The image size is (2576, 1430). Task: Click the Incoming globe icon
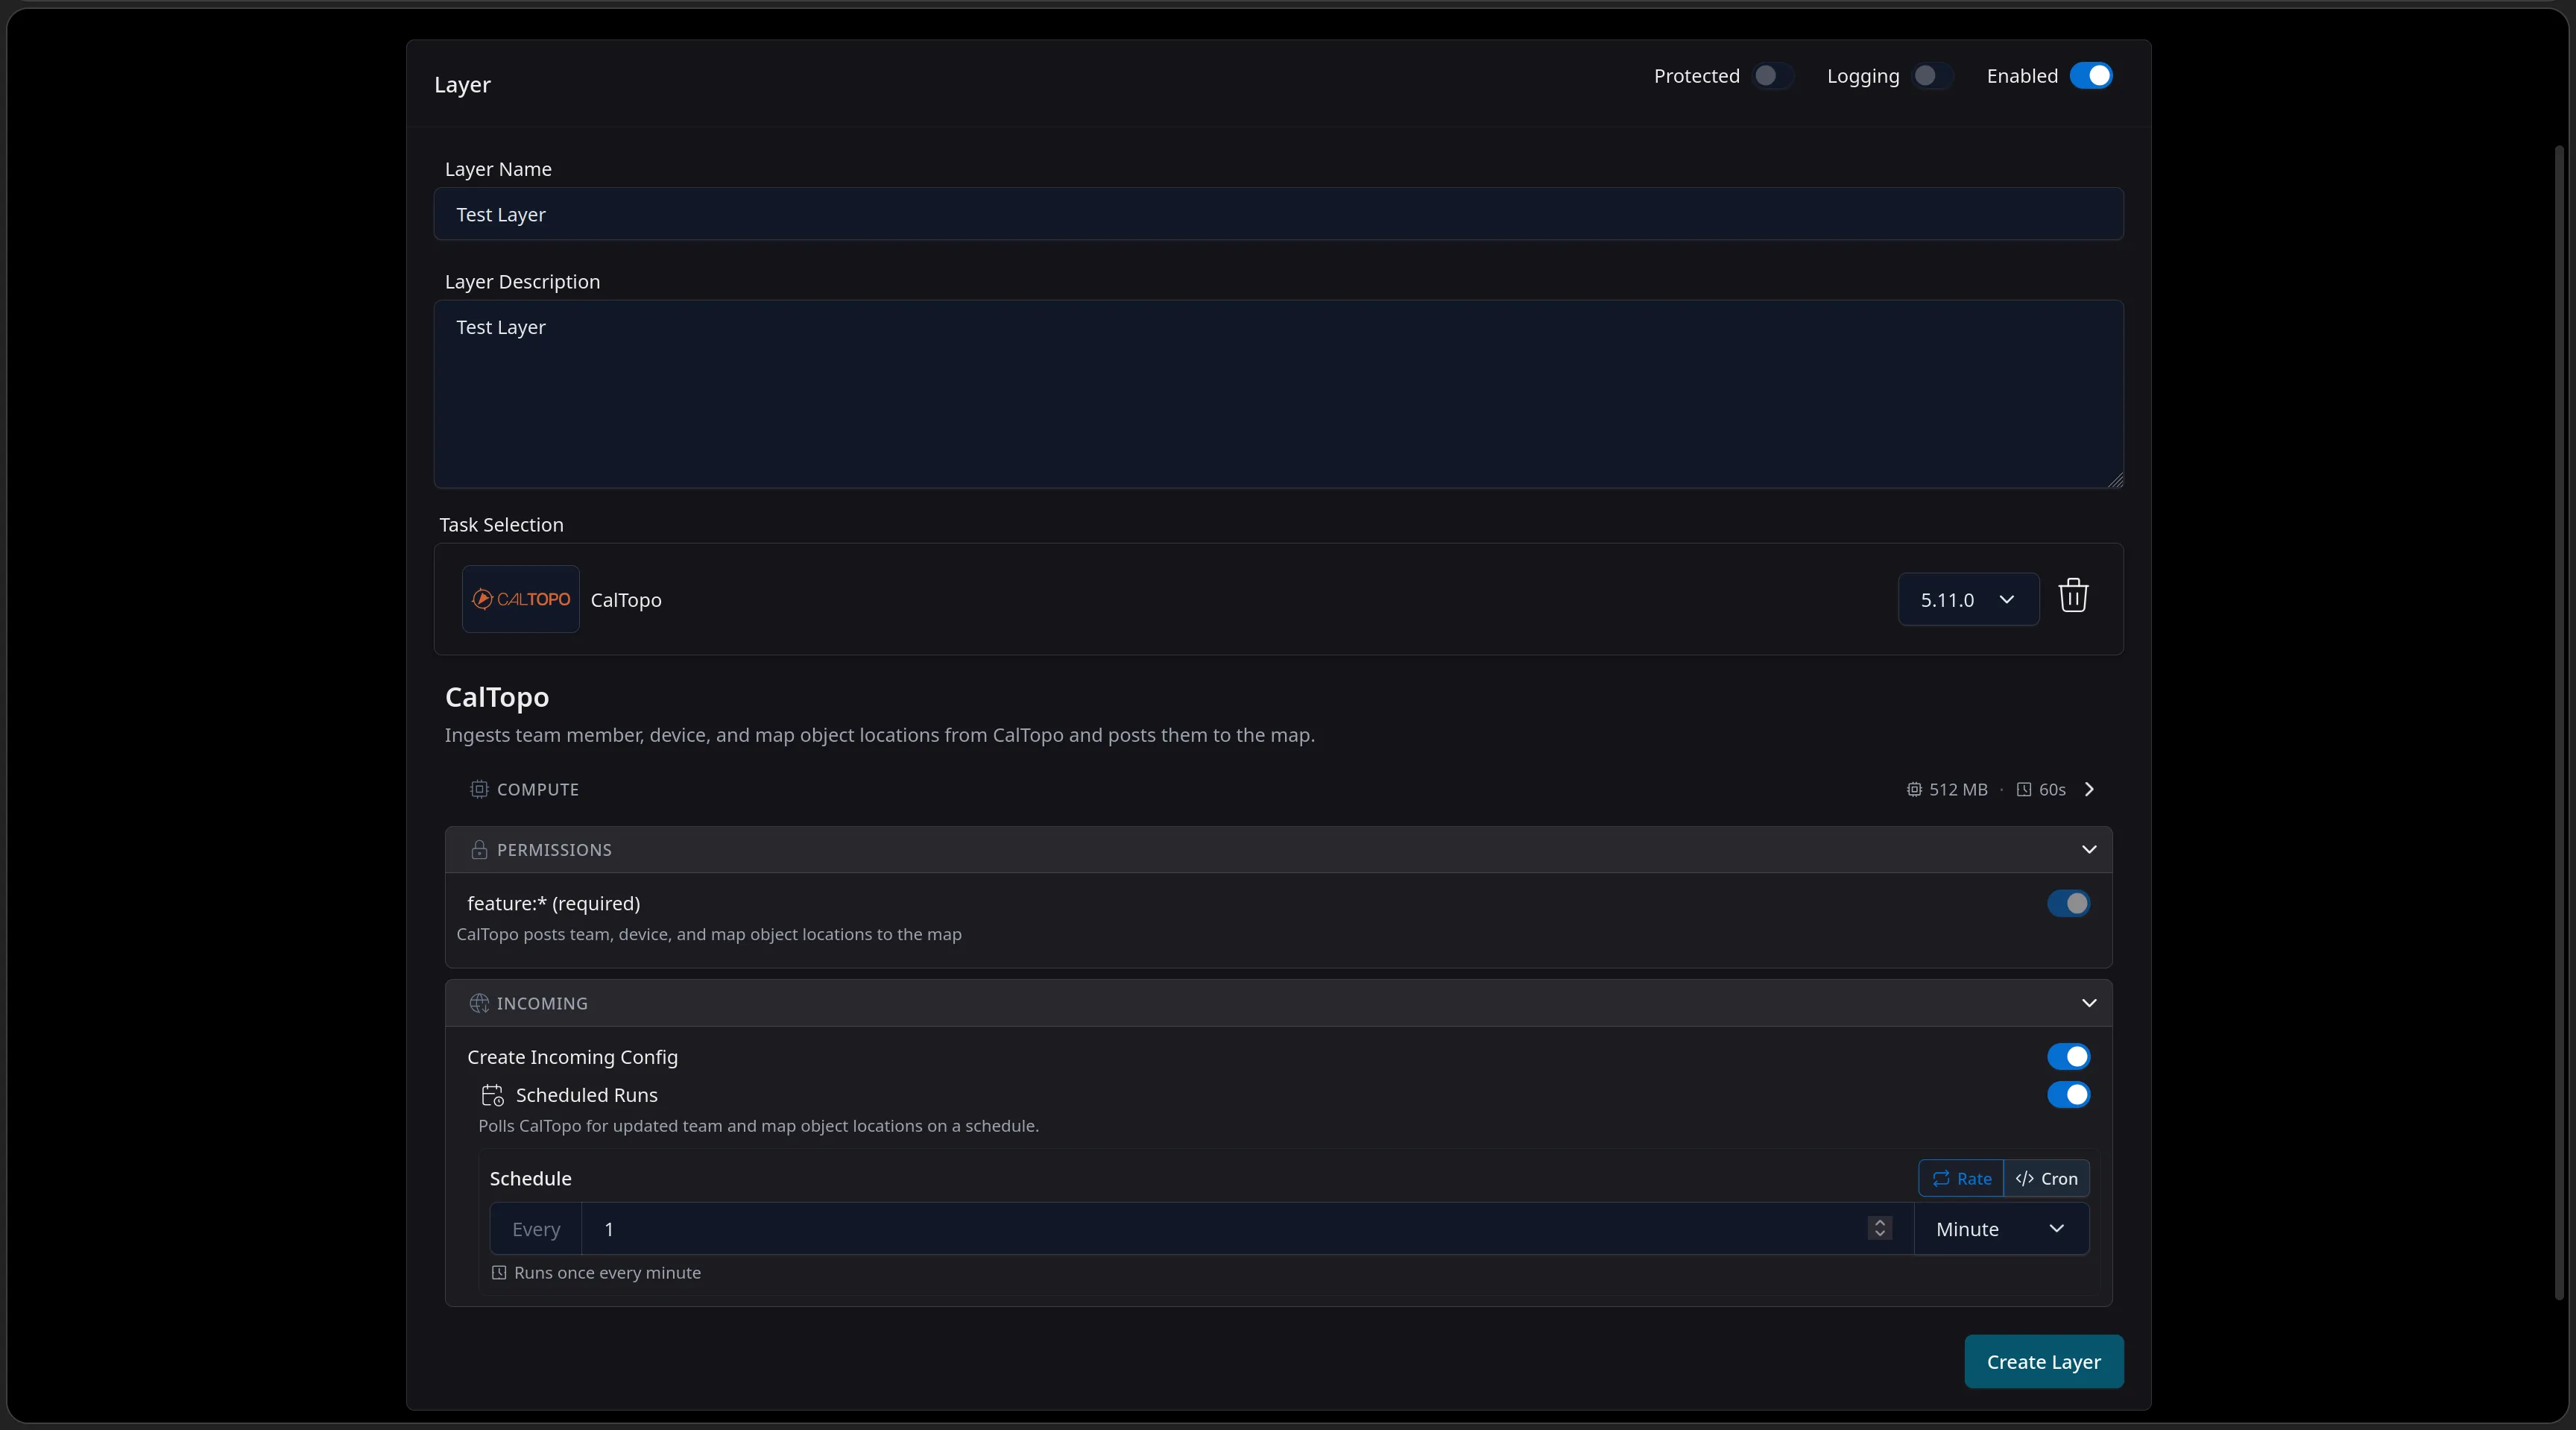coord(479,1003)
